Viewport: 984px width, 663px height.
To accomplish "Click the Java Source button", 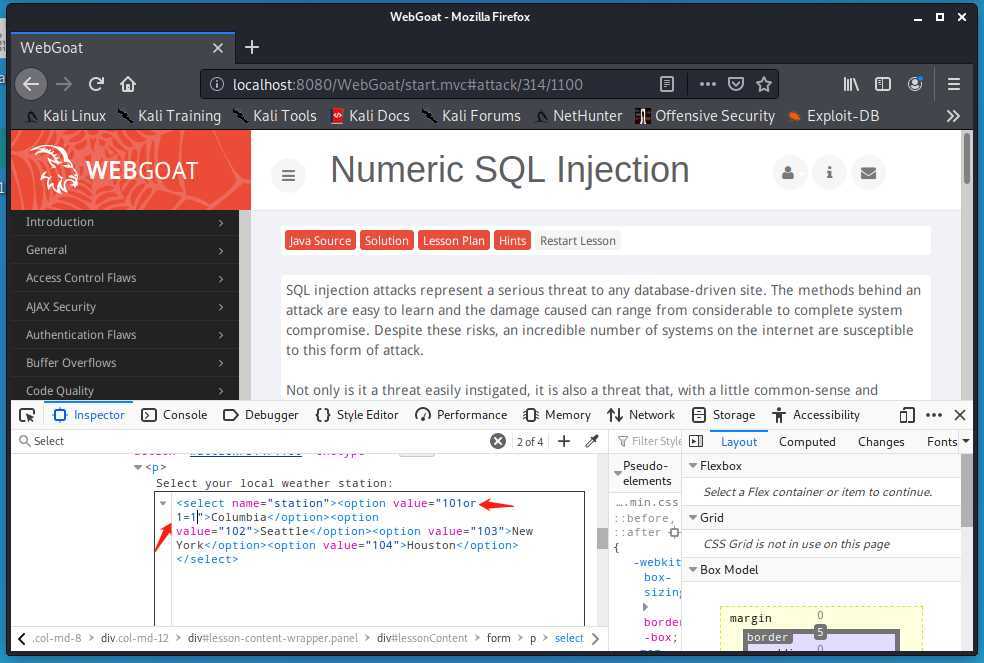I will [x=319, y=240].
